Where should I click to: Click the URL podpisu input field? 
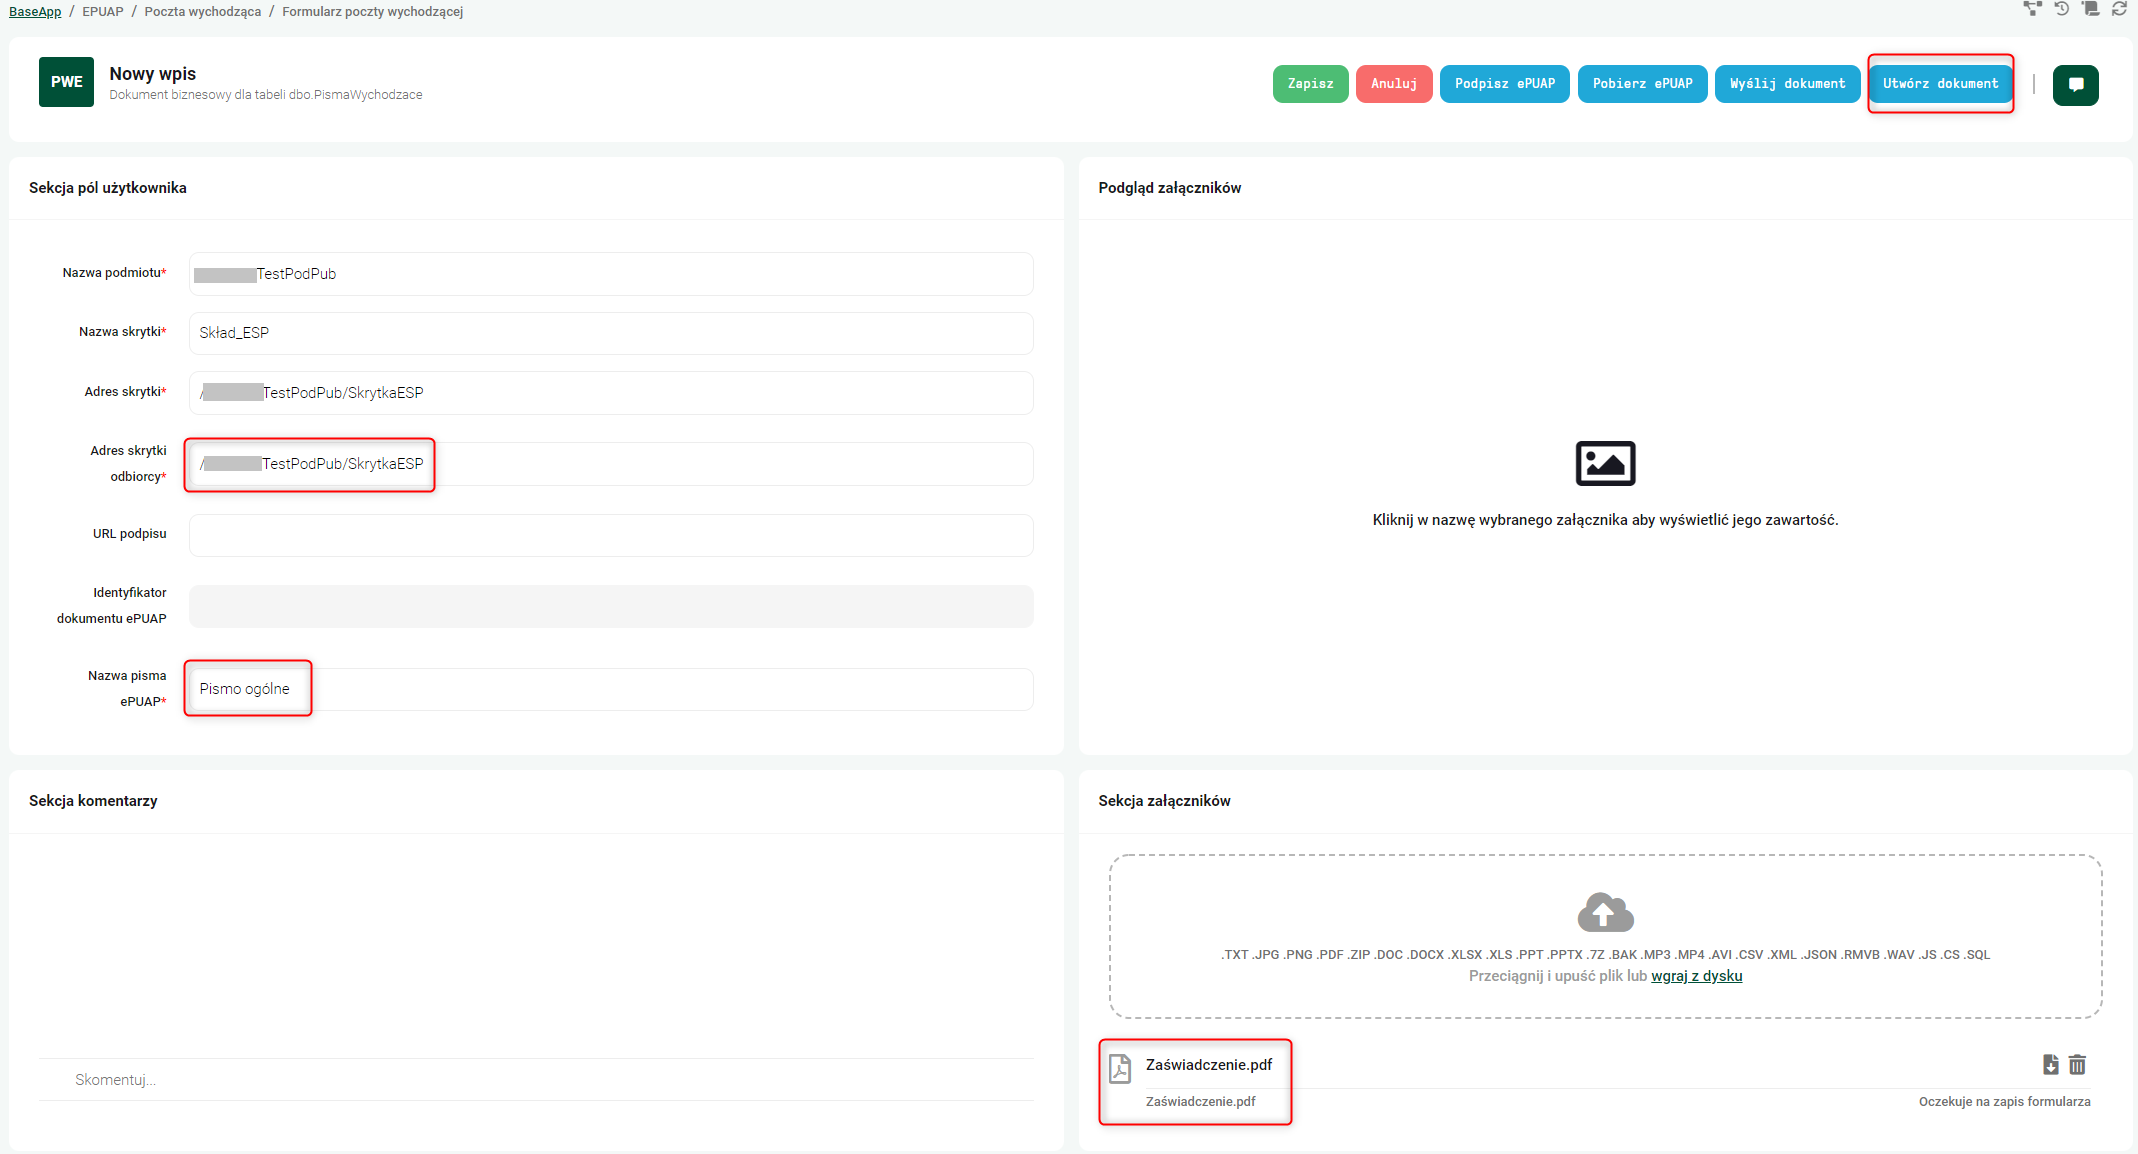point(610,536)
